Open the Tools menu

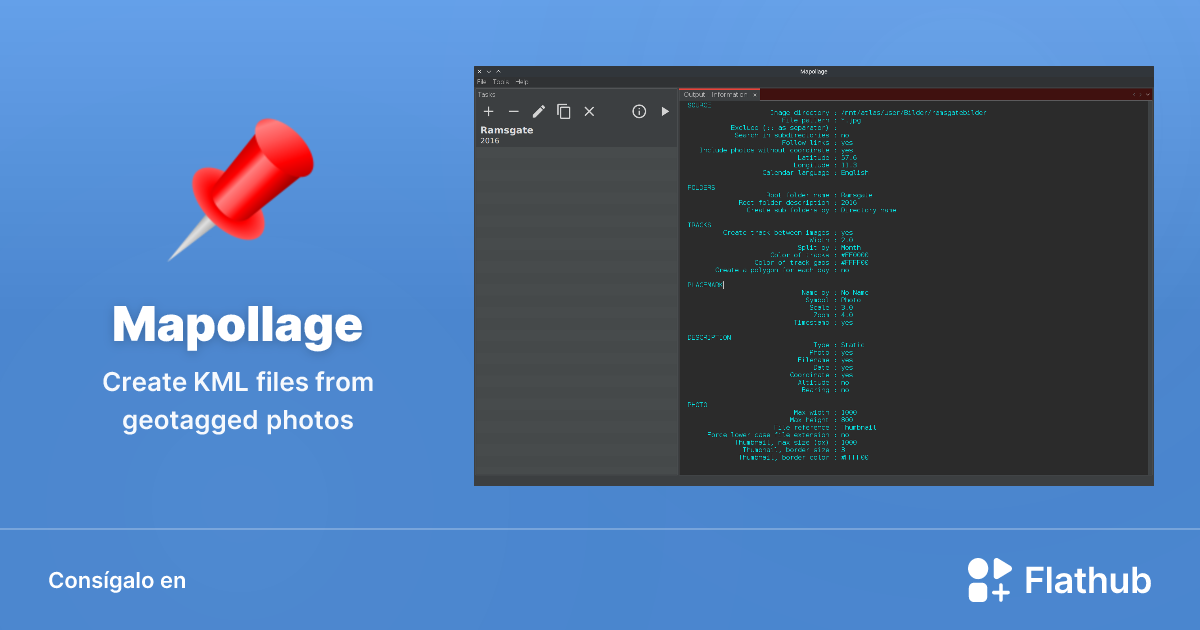pyautogui.click(x=500, y=81)
